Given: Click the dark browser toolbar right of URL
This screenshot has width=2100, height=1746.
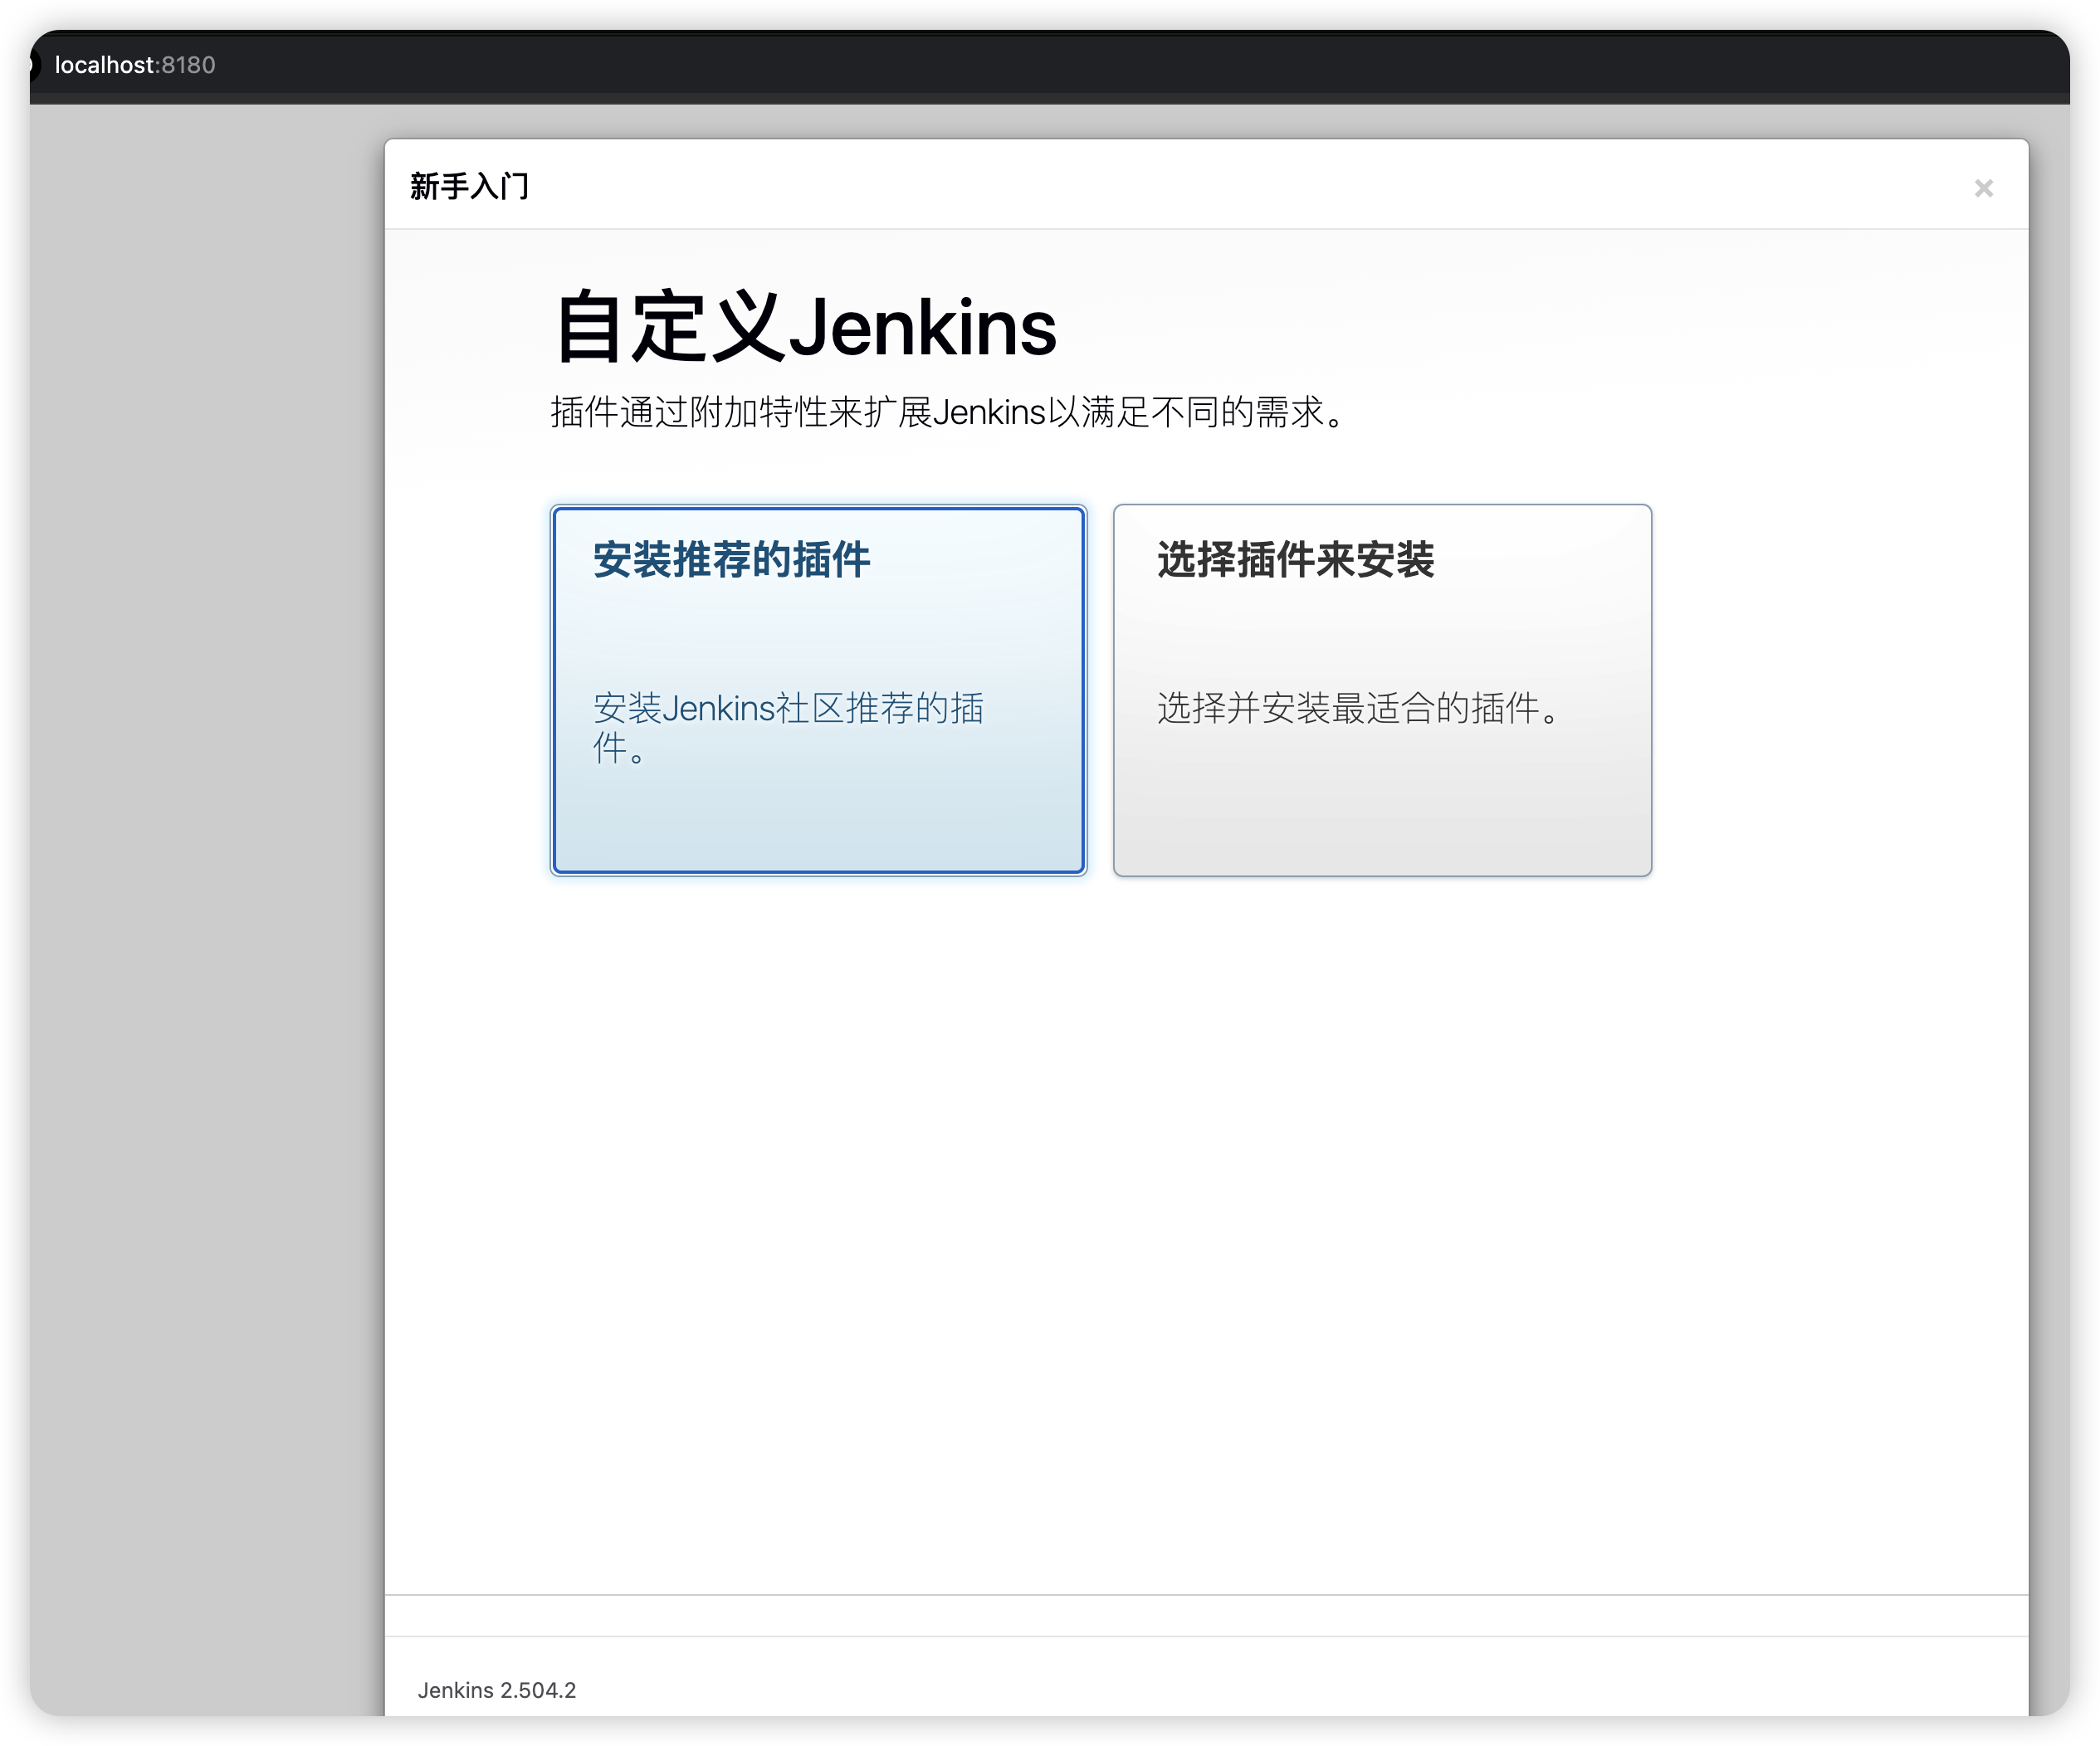Looking at the screenshot, I should point(1200,65).
